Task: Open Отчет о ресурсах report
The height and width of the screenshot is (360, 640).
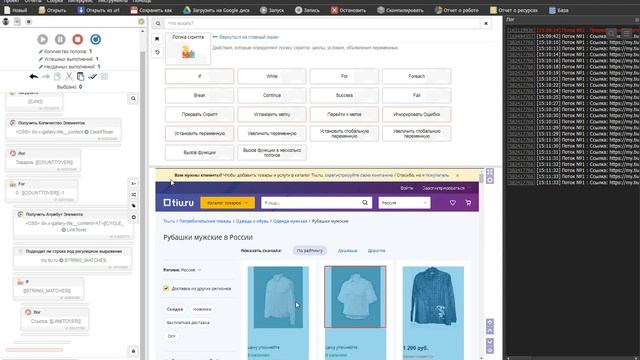Action: (514, 10)
